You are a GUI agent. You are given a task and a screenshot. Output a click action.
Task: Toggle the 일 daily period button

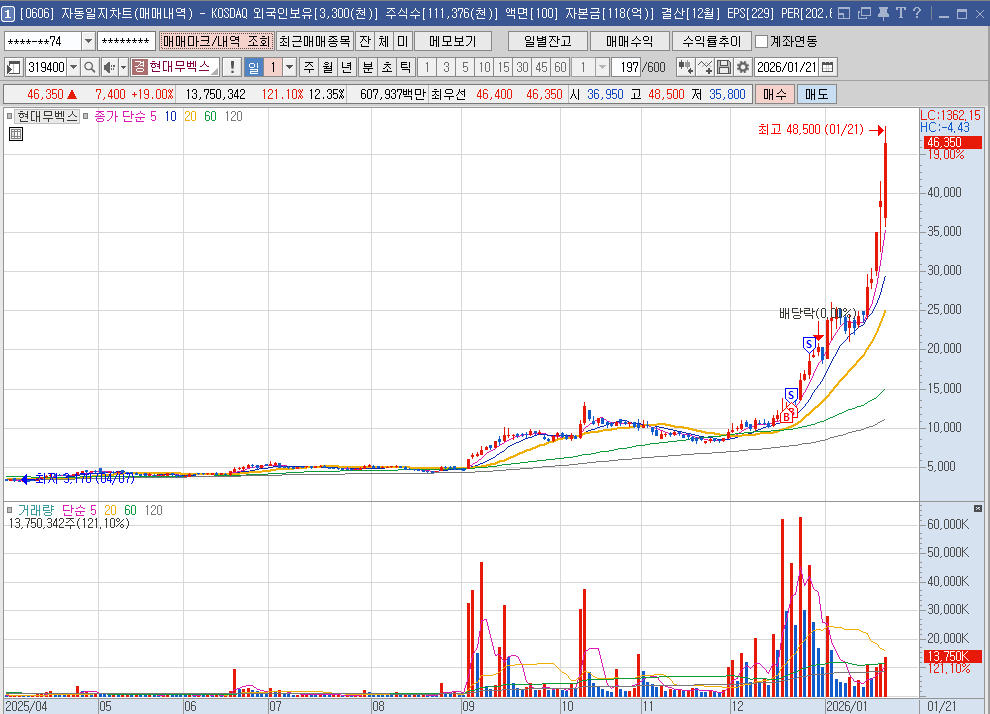[254, 67]
